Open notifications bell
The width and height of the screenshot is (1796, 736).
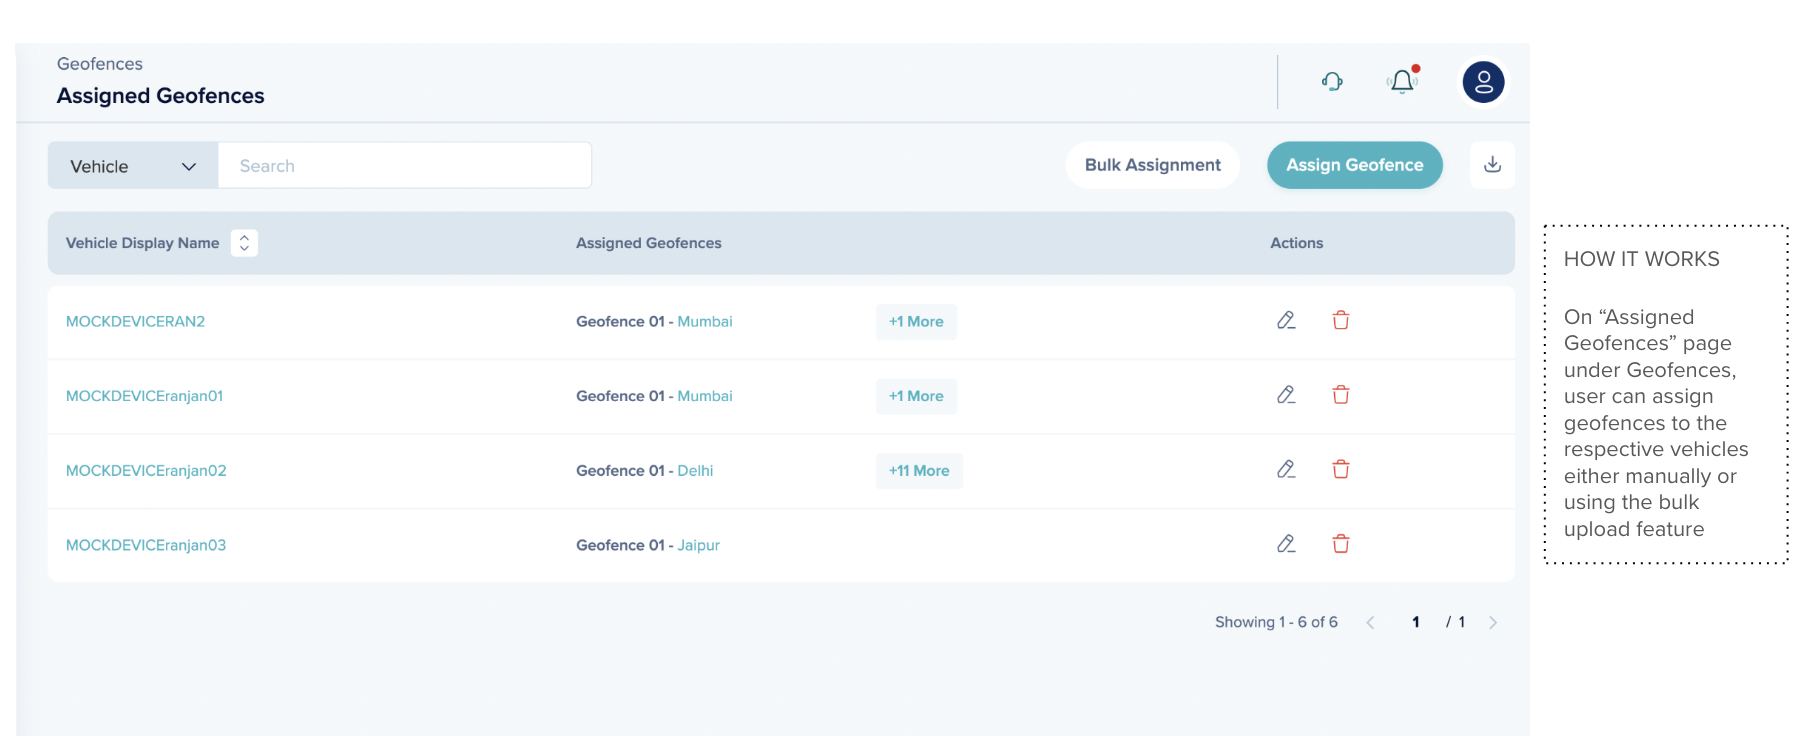click(1402, 82)
